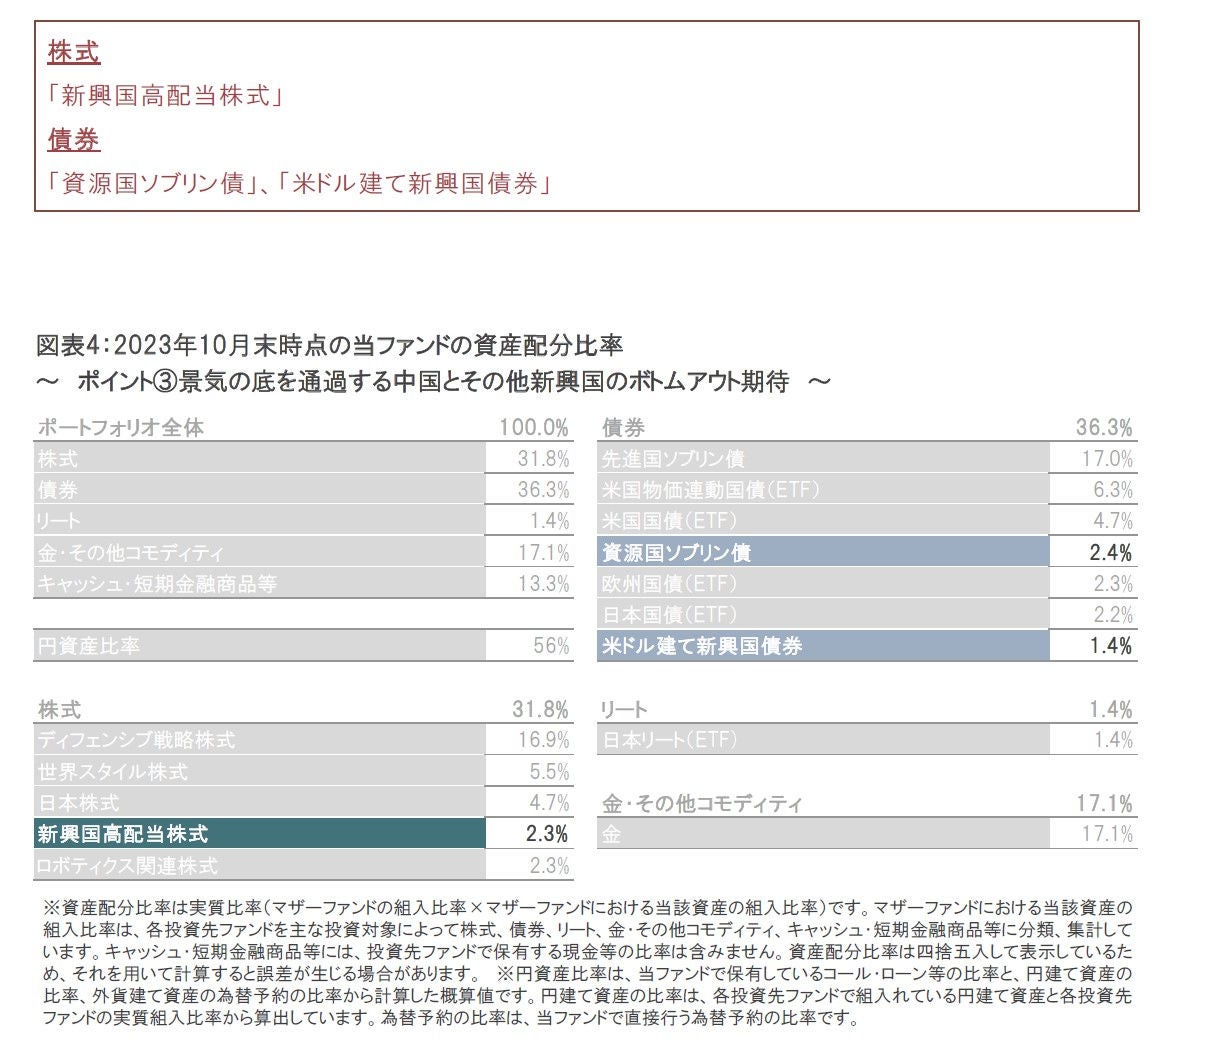Click the 図表4 chart title line
Viewport: 1214px width, 1043px height.
click(329, 346)
